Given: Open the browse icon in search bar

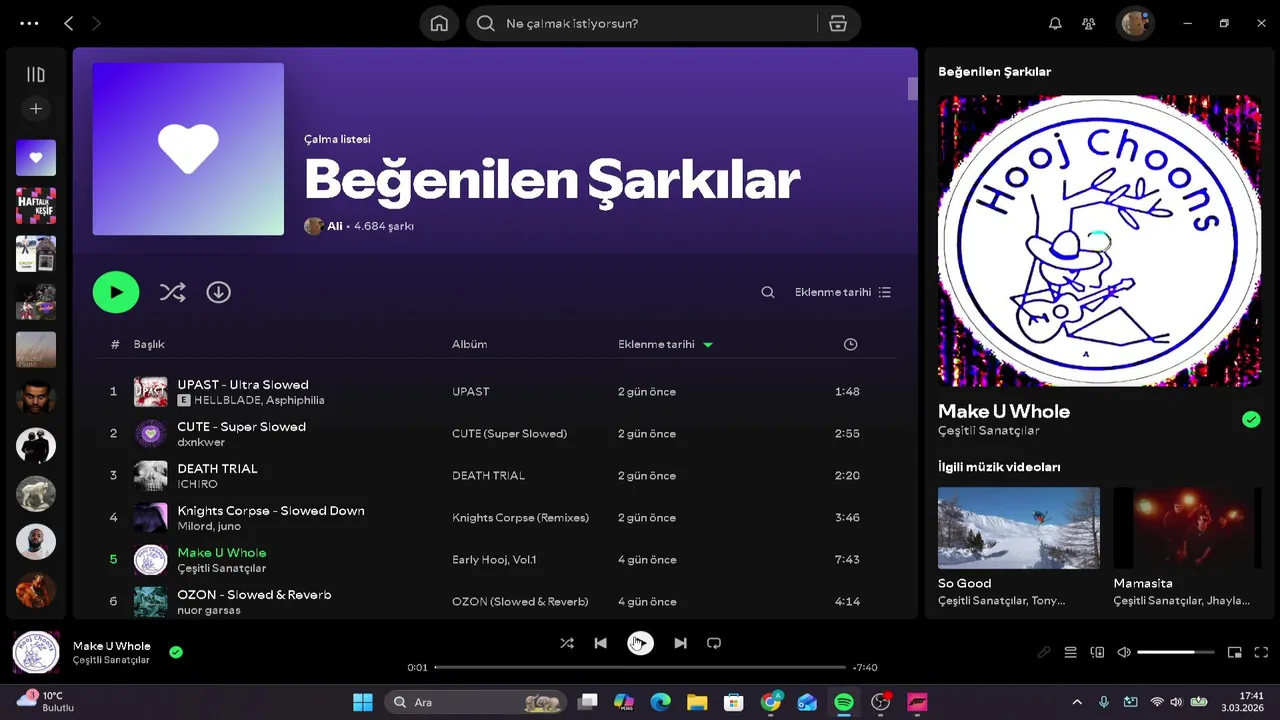Looking at the screenshot, I should click(x=838, y=23).
